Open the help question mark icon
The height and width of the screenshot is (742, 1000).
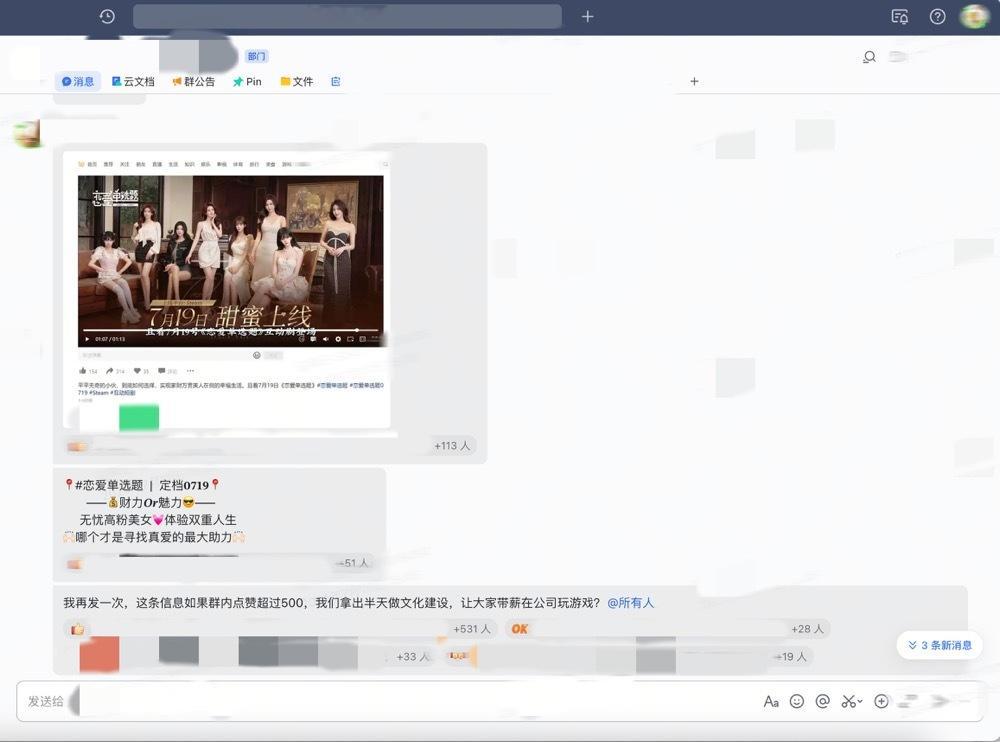(938, 17)
